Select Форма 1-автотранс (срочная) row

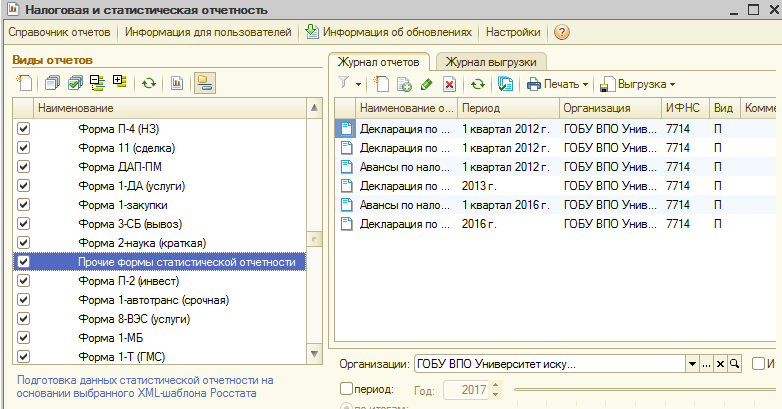click(x=160, y=300)
